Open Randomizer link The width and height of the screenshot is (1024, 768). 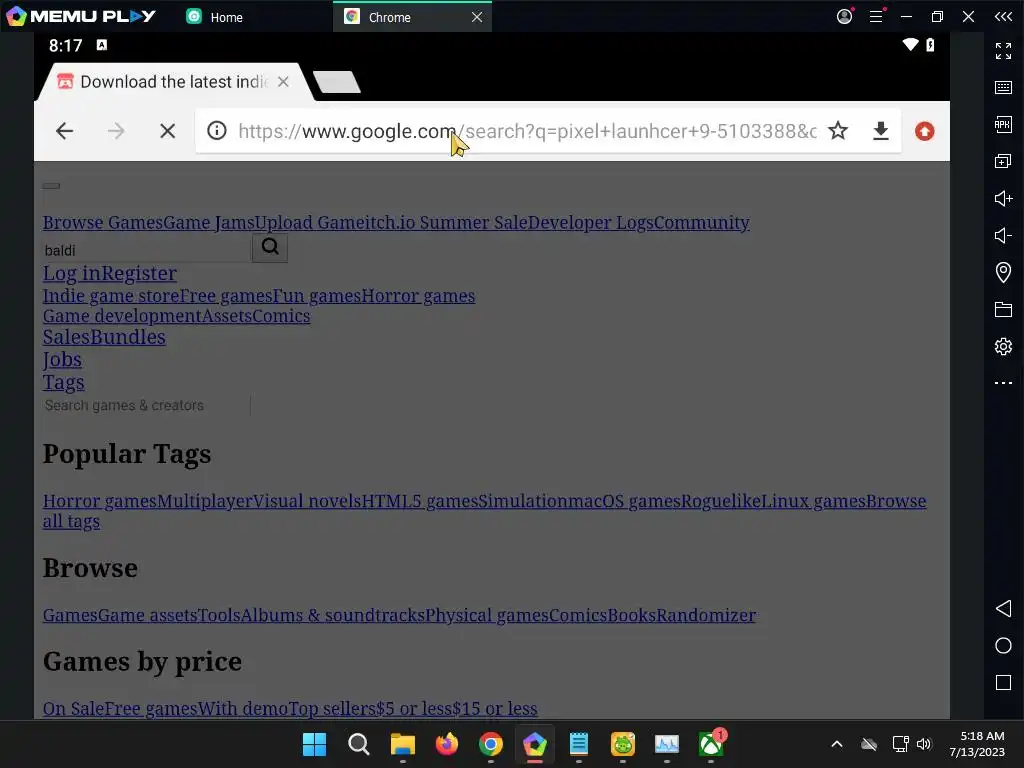tap(706, 615)
